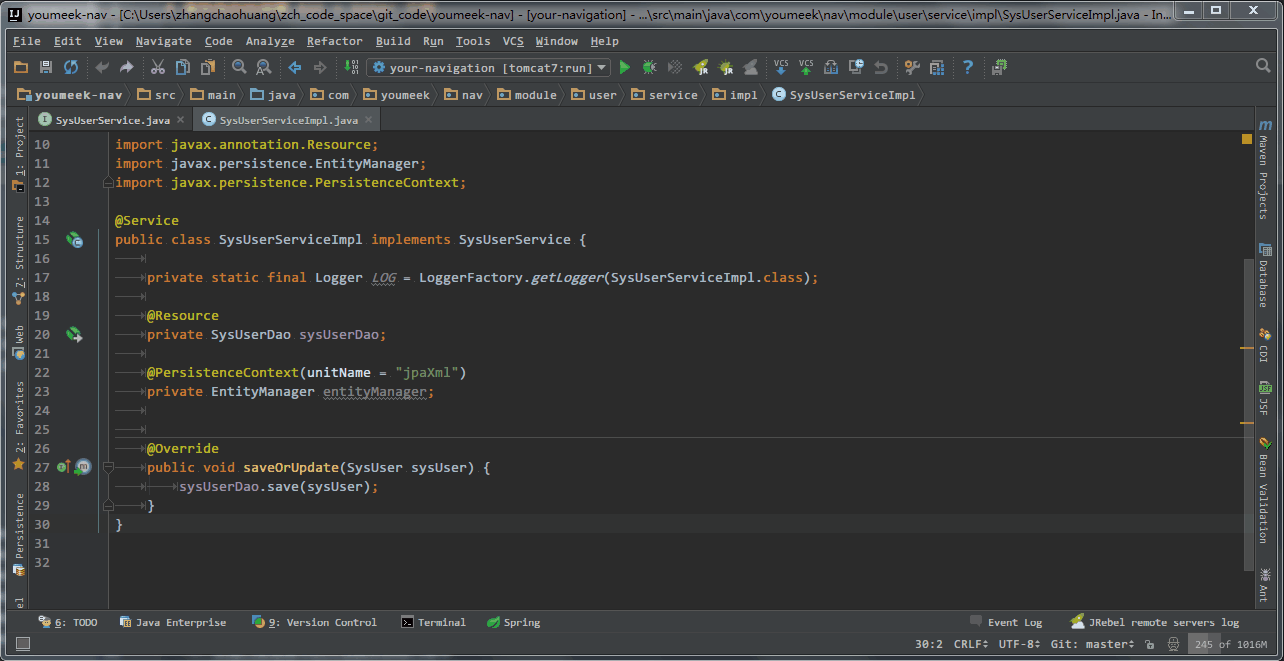This screenshot has height=661, width=1284.
Task: Toggle the file read-only lock icon
Action: (x=1149, y=644)
